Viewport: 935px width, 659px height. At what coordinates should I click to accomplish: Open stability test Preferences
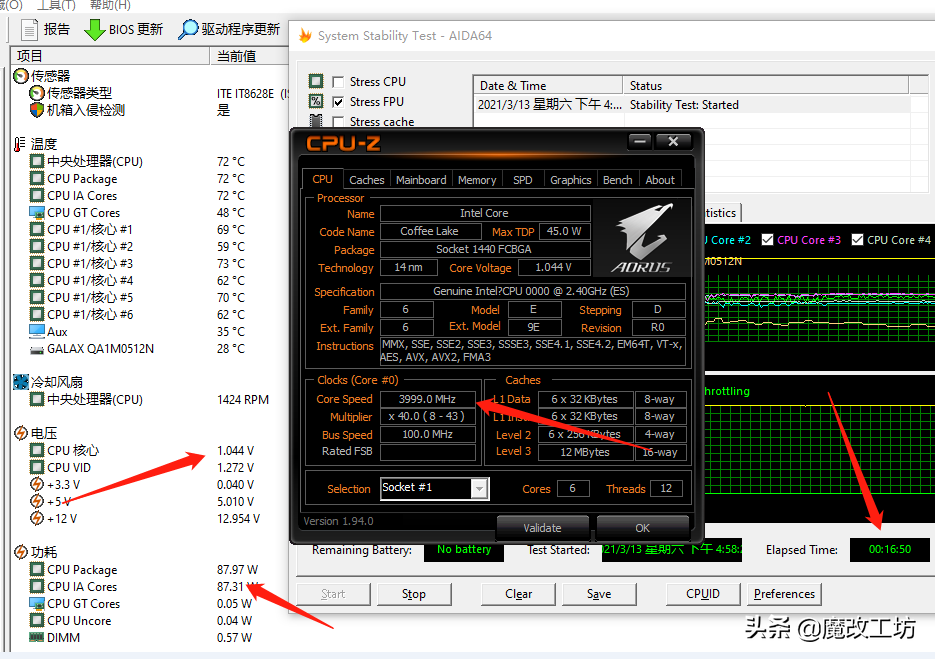click(784, 594)
